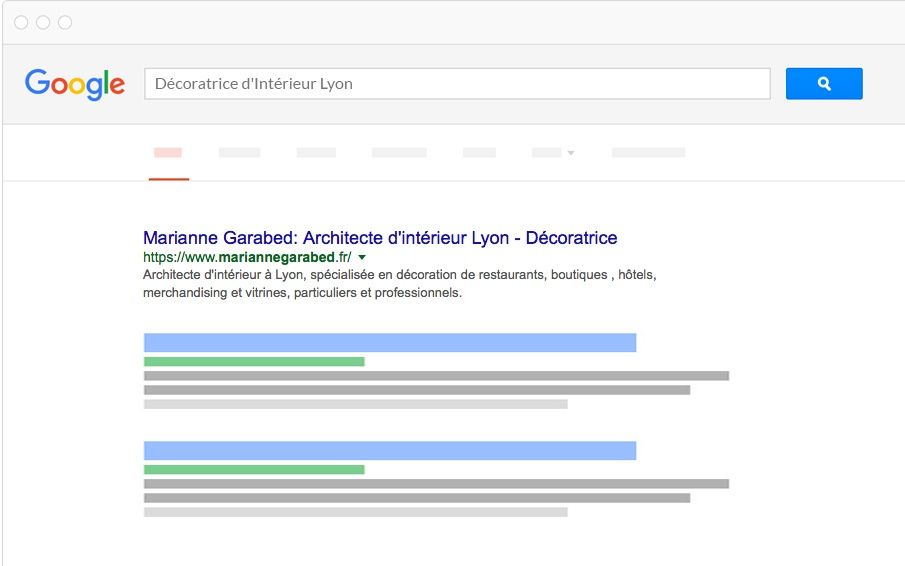Screen dimensions: 905x566
Task: Click snippet text starting with Architecte d'intérieur à Lyon
Action: coord(399,283)
